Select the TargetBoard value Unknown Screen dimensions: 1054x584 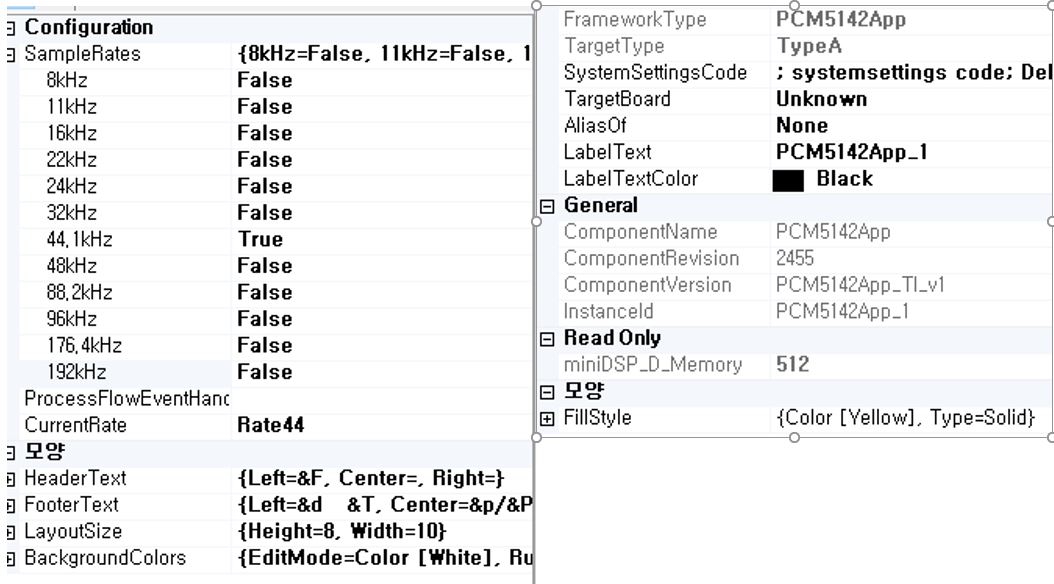821,99
